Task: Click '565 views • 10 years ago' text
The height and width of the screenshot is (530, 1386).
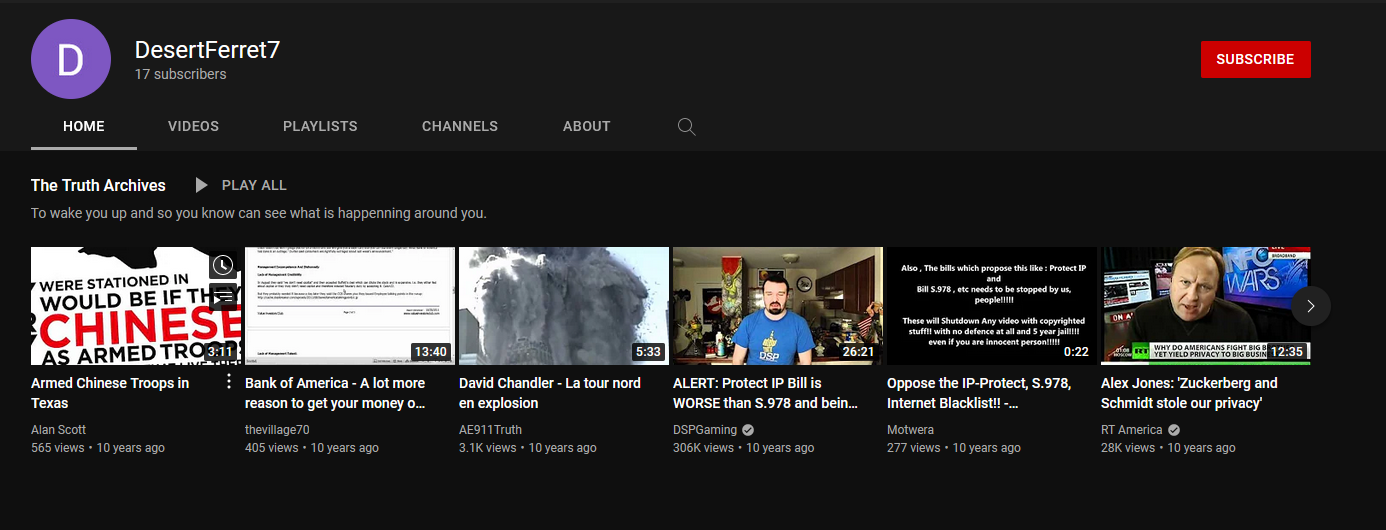Action: 98,448
